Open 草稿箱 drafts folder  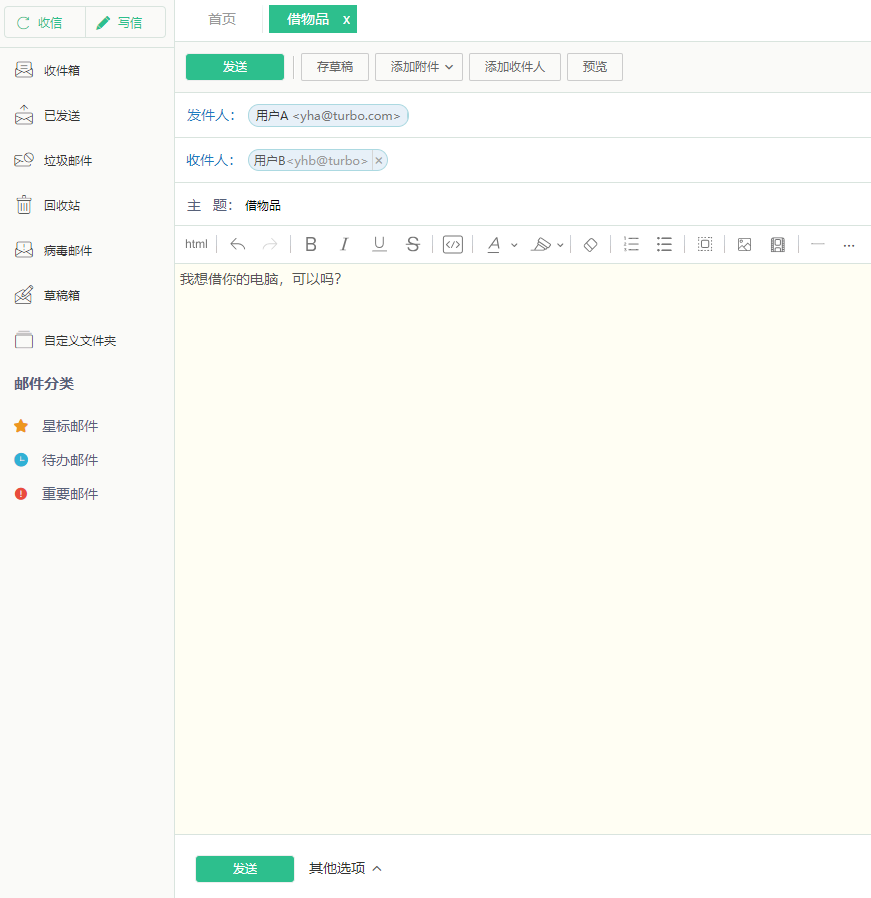click(x=62, y=296)
